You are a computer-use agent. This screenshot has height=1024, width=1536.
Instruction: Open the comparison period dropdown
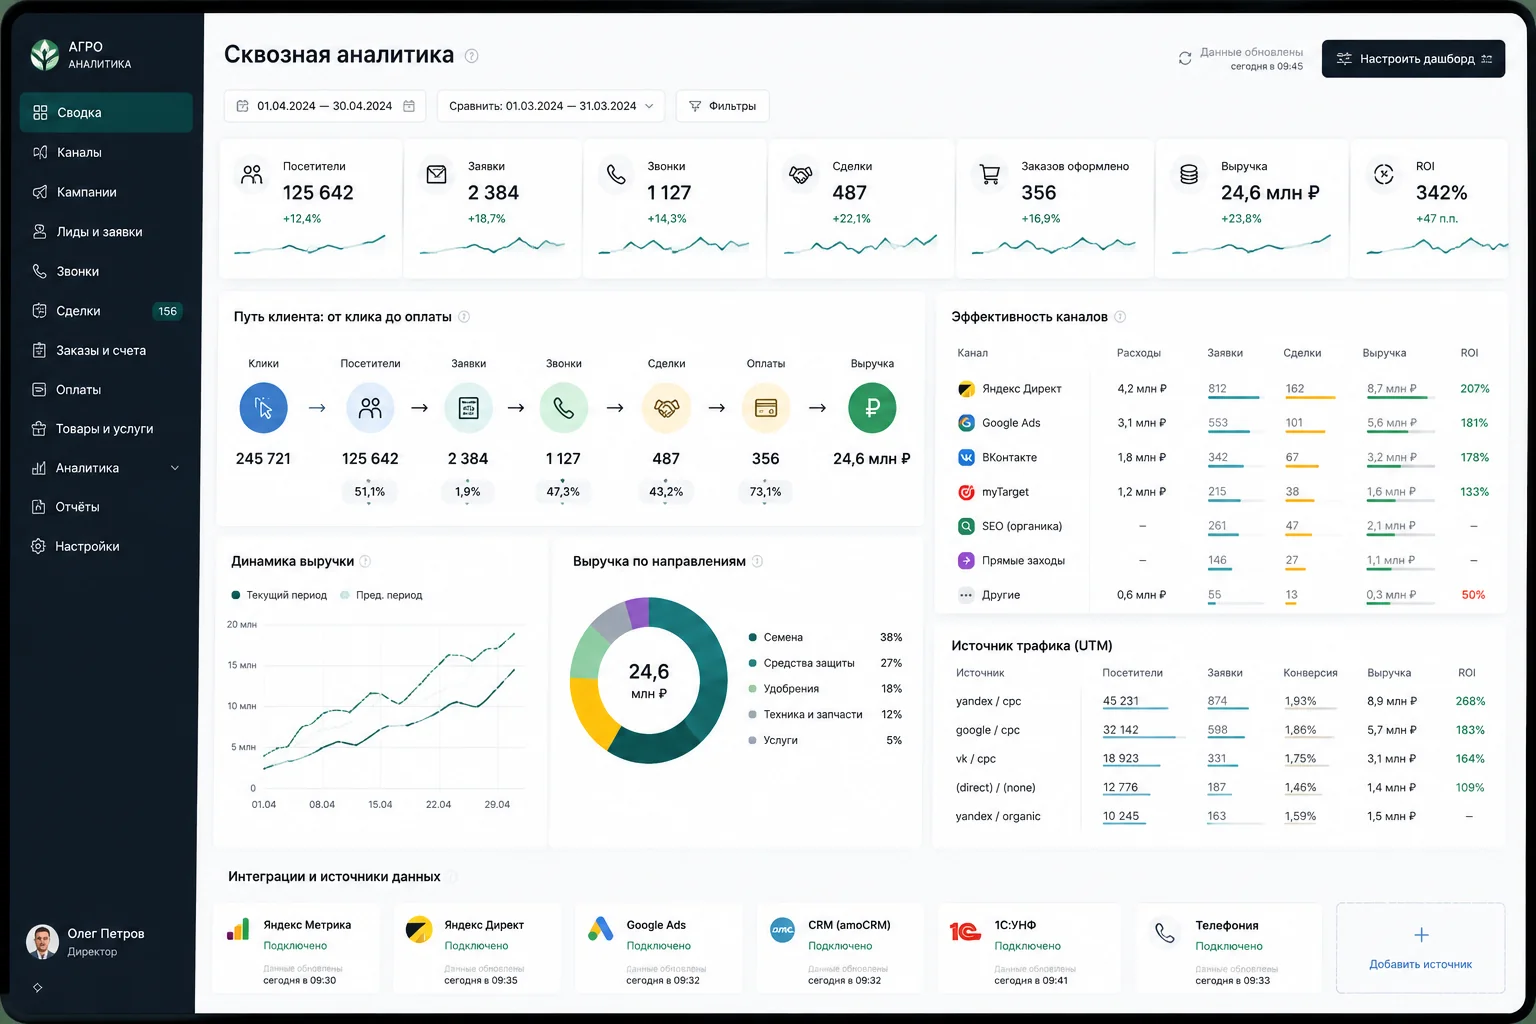(551, 106)
